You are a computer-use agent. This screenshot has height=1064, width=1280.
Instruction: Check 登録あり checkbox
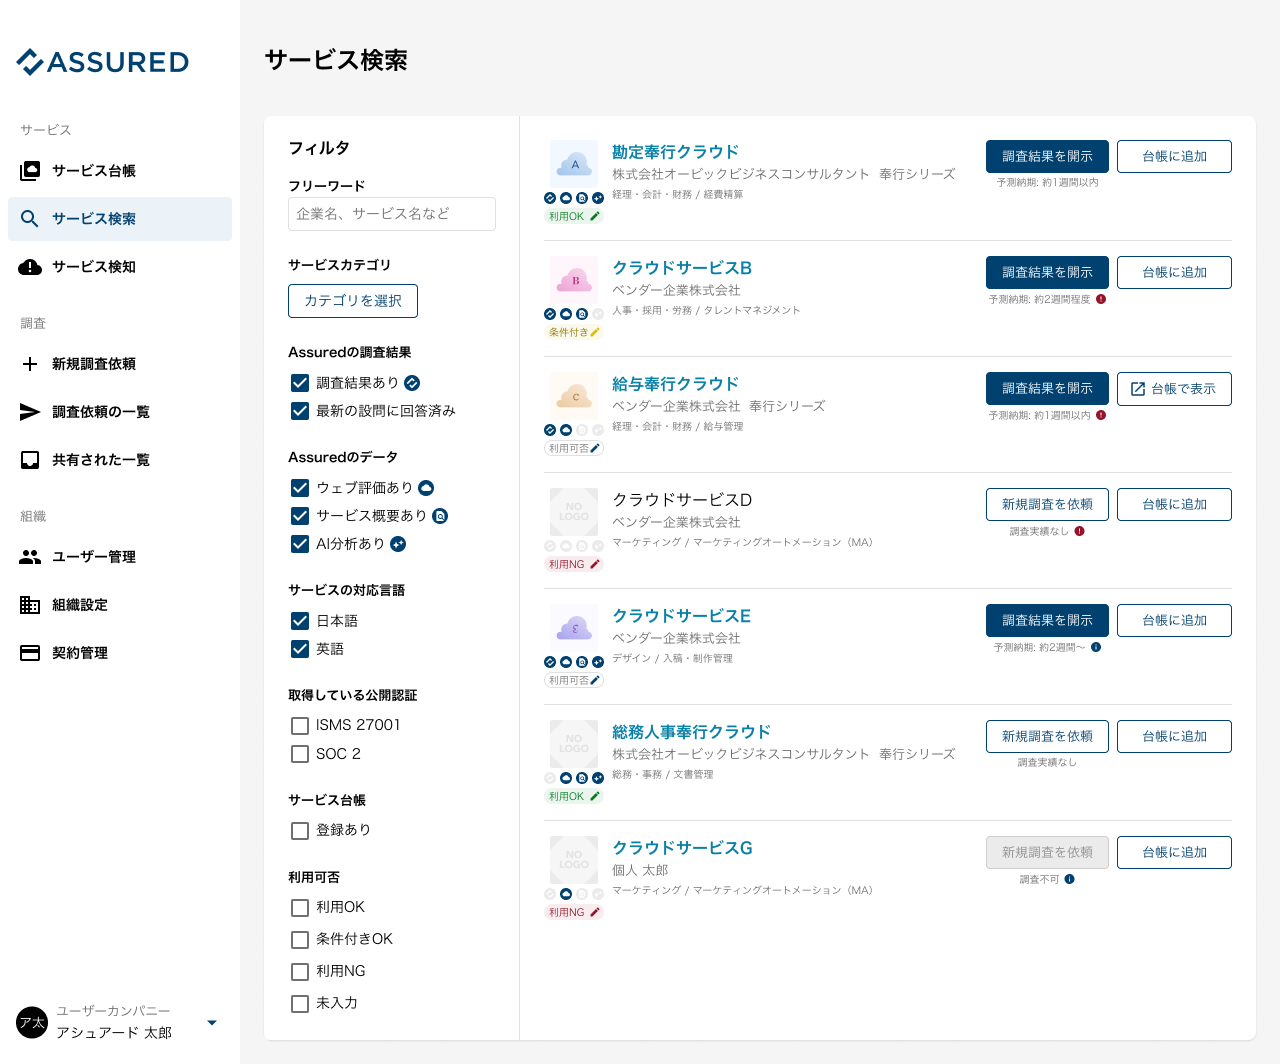[x=300, y=831]
